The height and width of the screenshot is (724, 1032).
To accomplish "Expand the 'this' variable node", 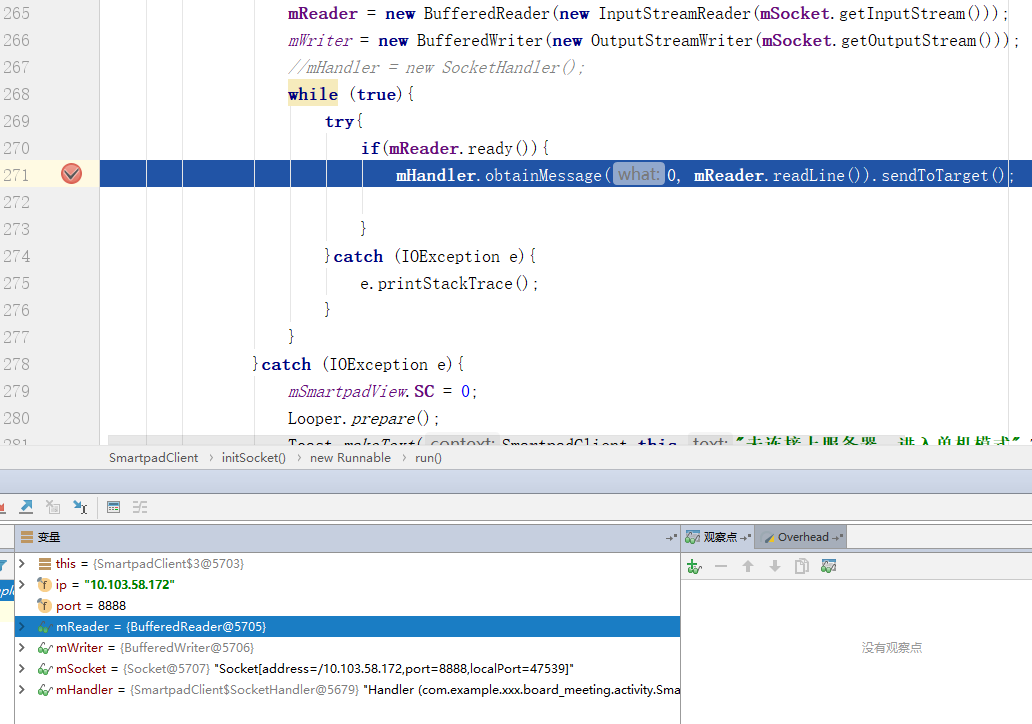I will click(x=22, y=563).
